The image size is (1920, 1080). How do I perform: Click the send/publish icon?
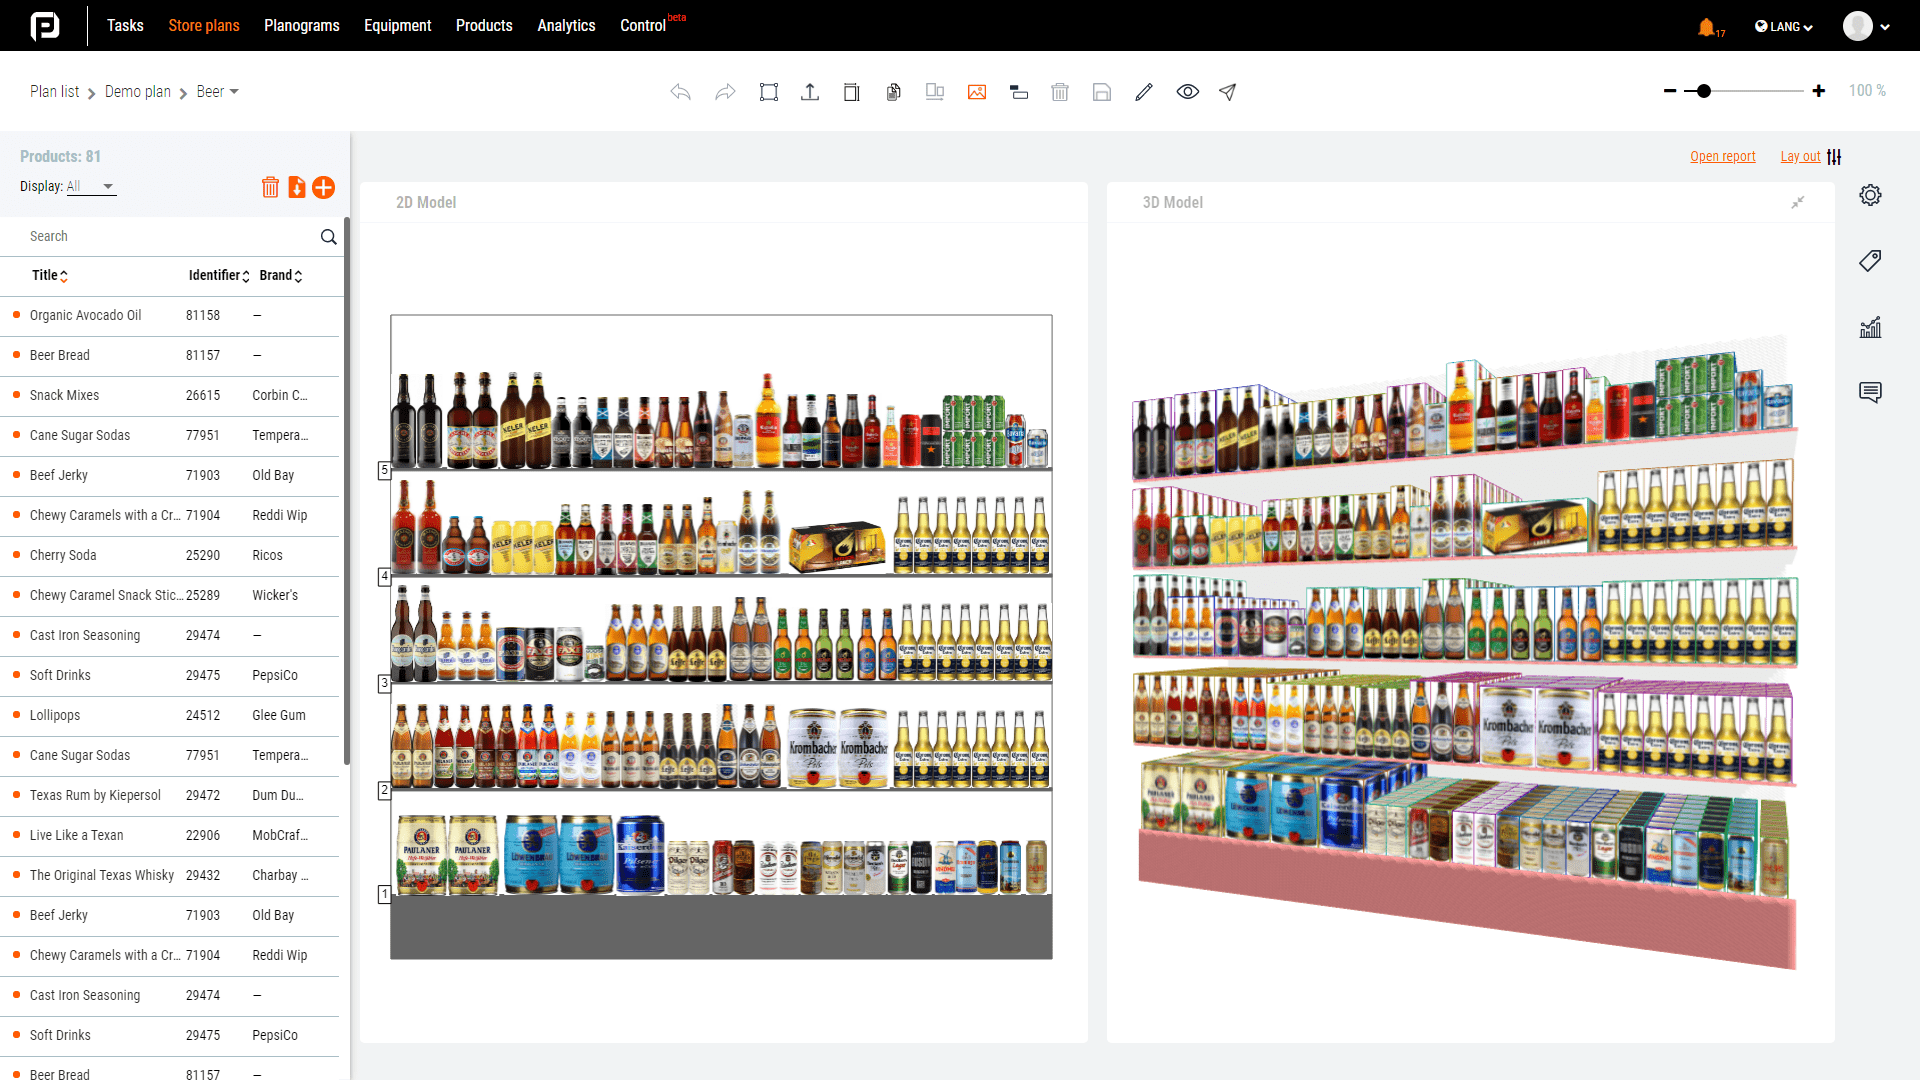click(1228, 91)
